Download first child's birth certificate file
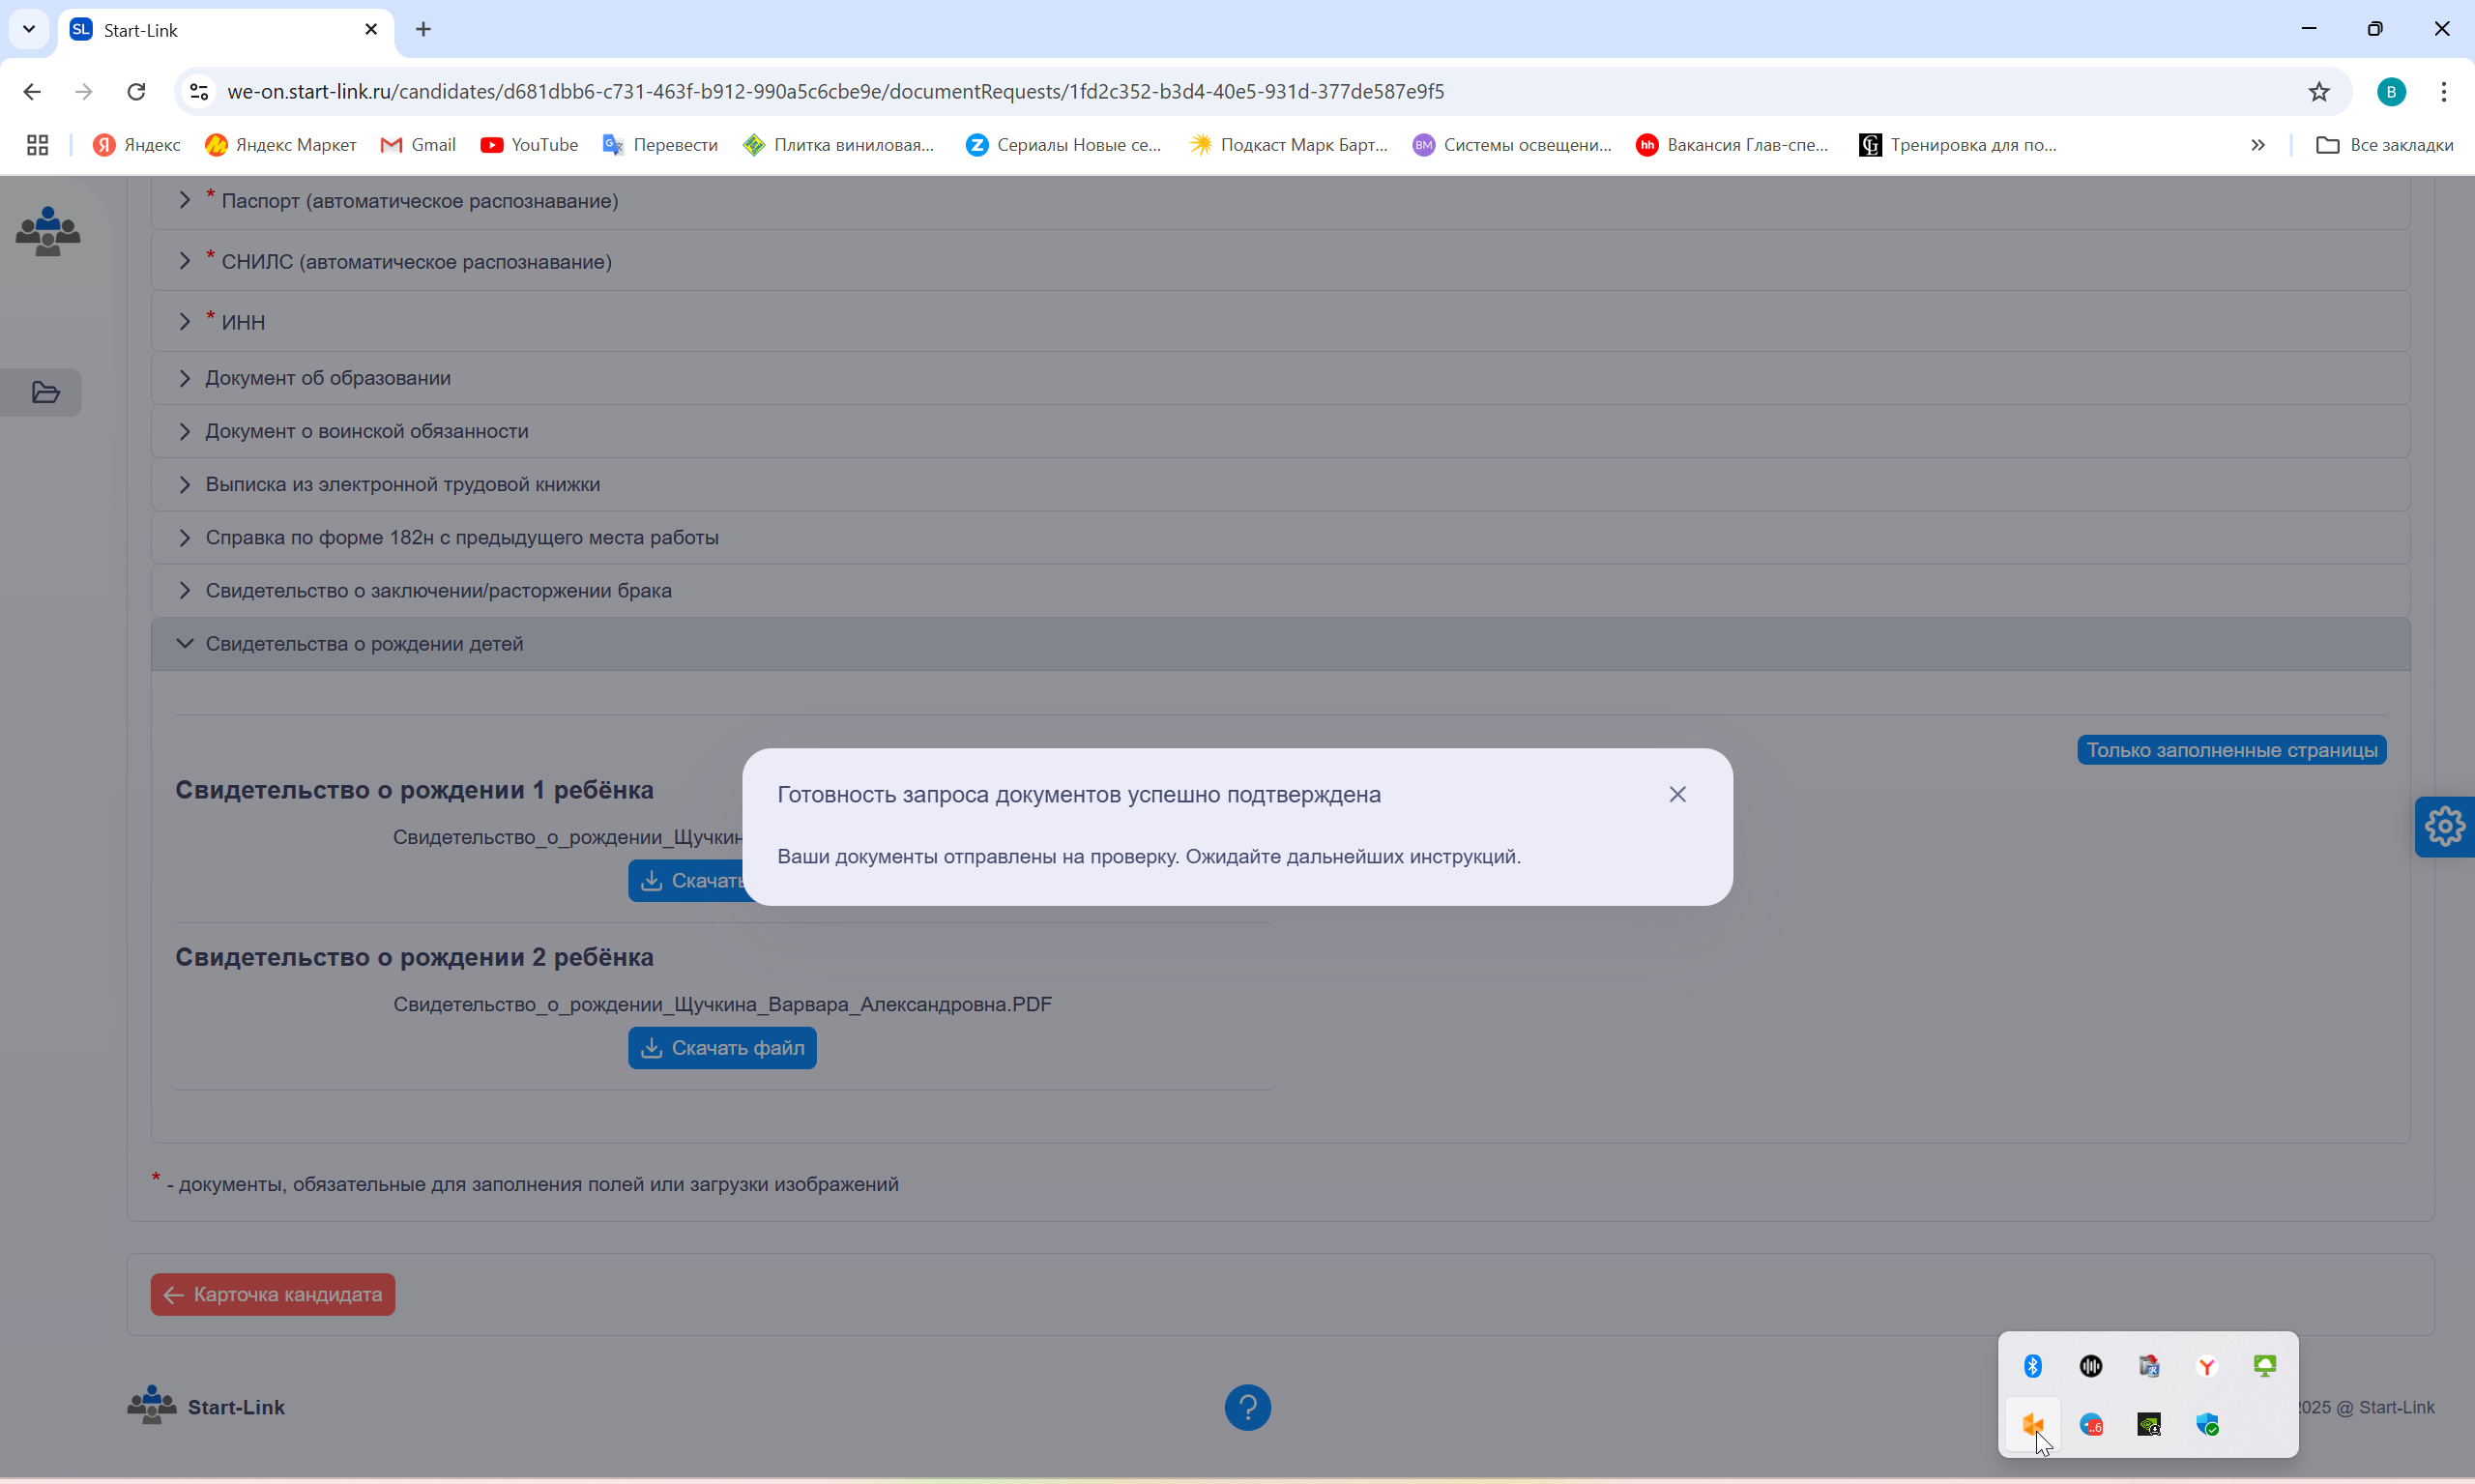Viewport: 2475px width, 1484px height. pos(686,880)
